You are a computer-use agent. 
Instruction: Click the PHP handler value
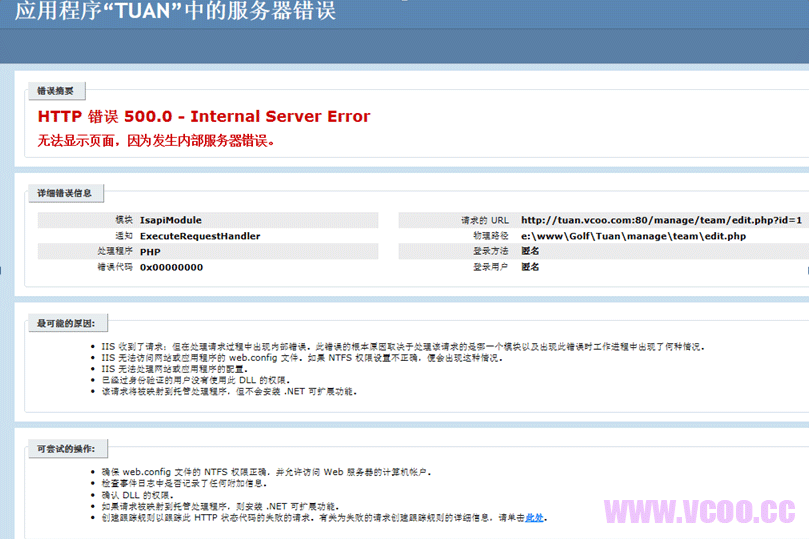pyautogui.click(x=150, y=252)
